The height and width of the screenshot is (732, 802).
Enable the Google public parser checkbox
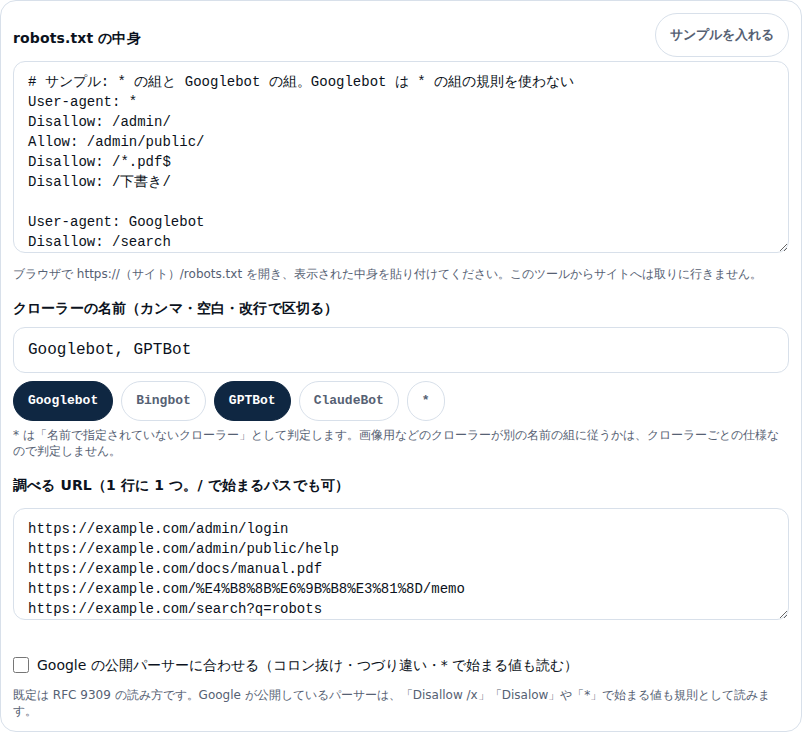21,665
